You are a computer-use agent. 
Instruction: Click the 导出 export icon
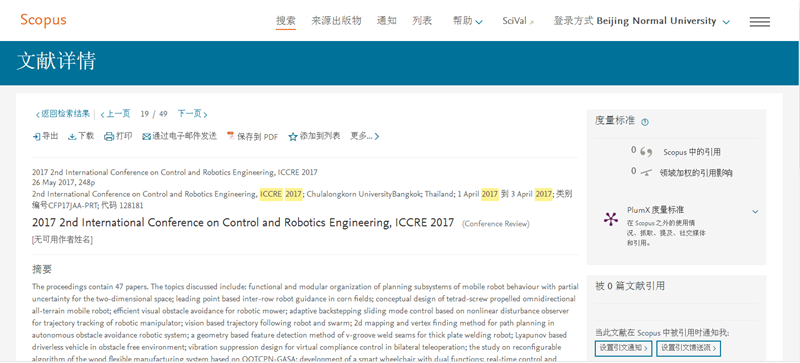(x=36, y=136)
